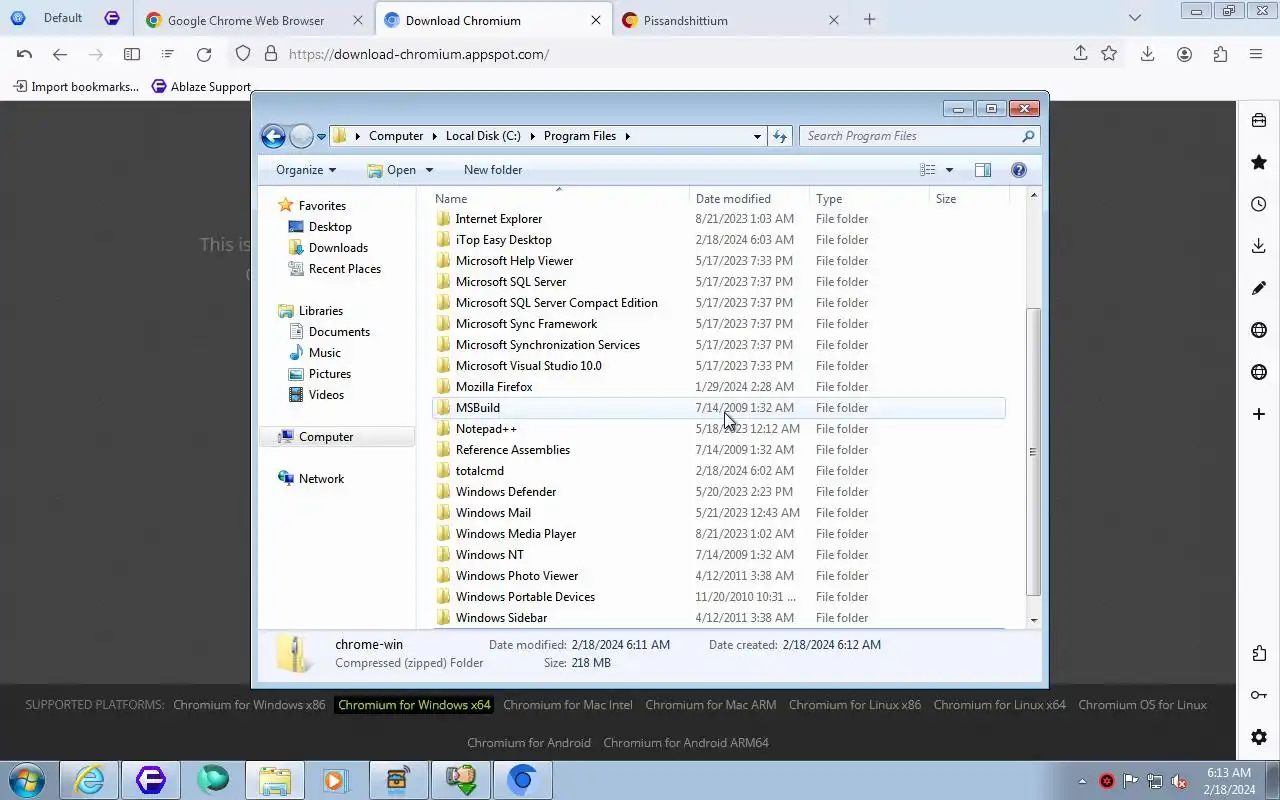This screenshot has width=1280, height=800.
Task: Reload the Download Chromium page
Action: pyautogui.click(x=204, y=54)
